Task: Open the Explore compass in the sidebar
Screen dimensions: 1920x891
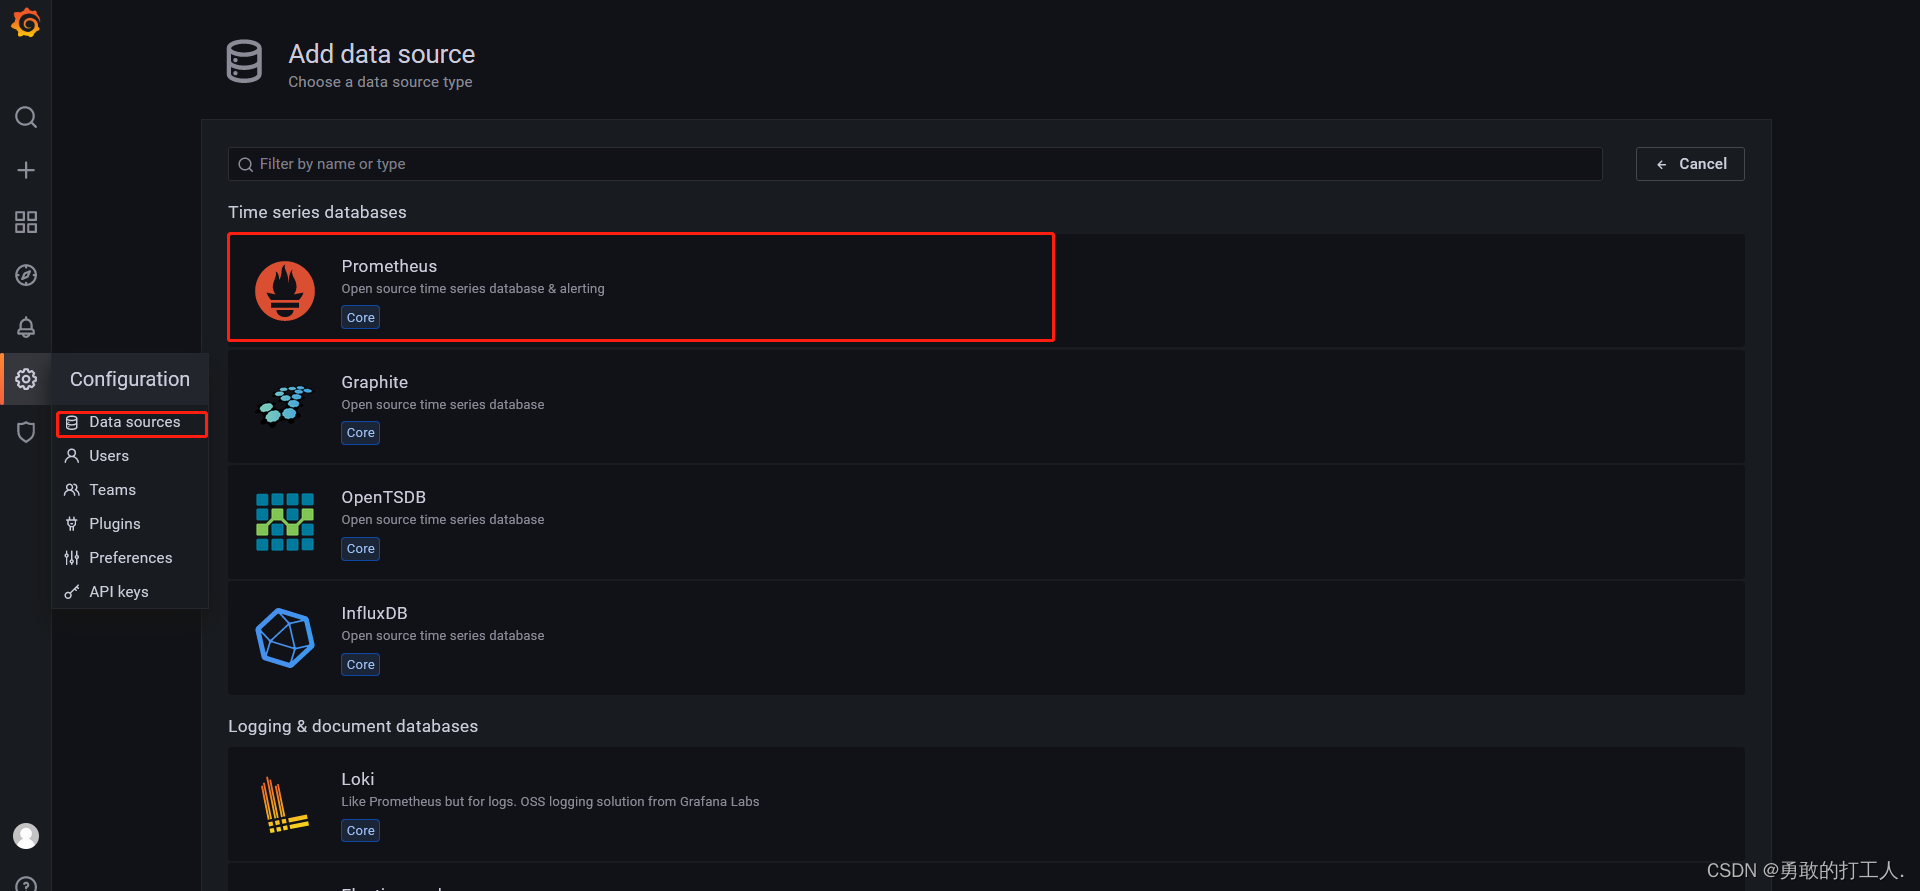Action: (x=26, y=275)
